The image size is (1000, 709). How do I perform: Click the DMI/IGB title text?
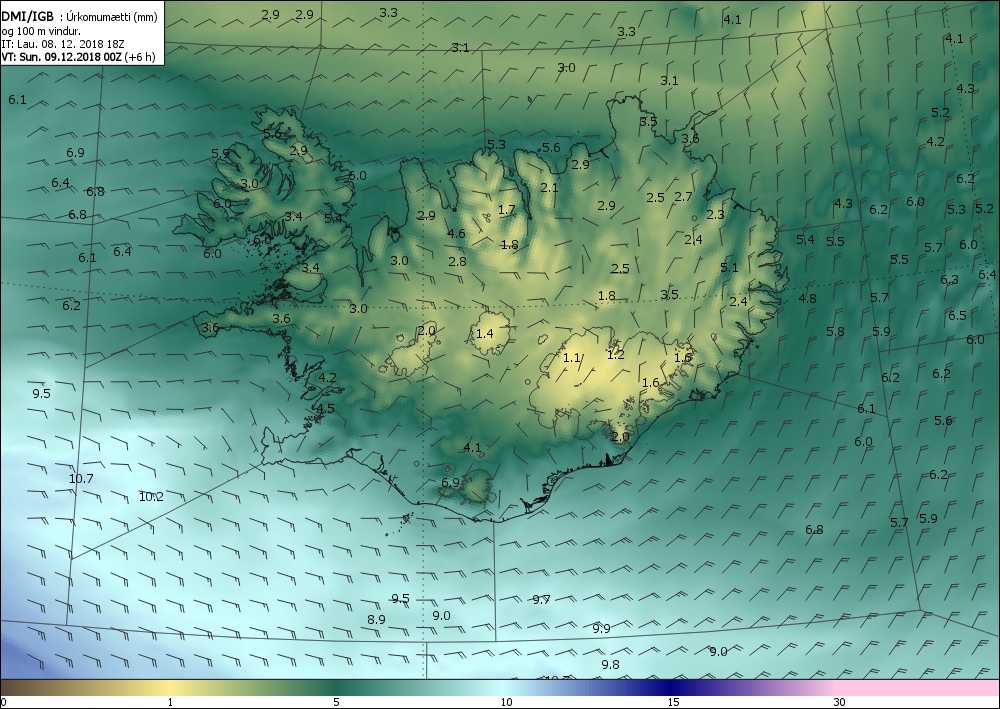[x=27, y=17]
